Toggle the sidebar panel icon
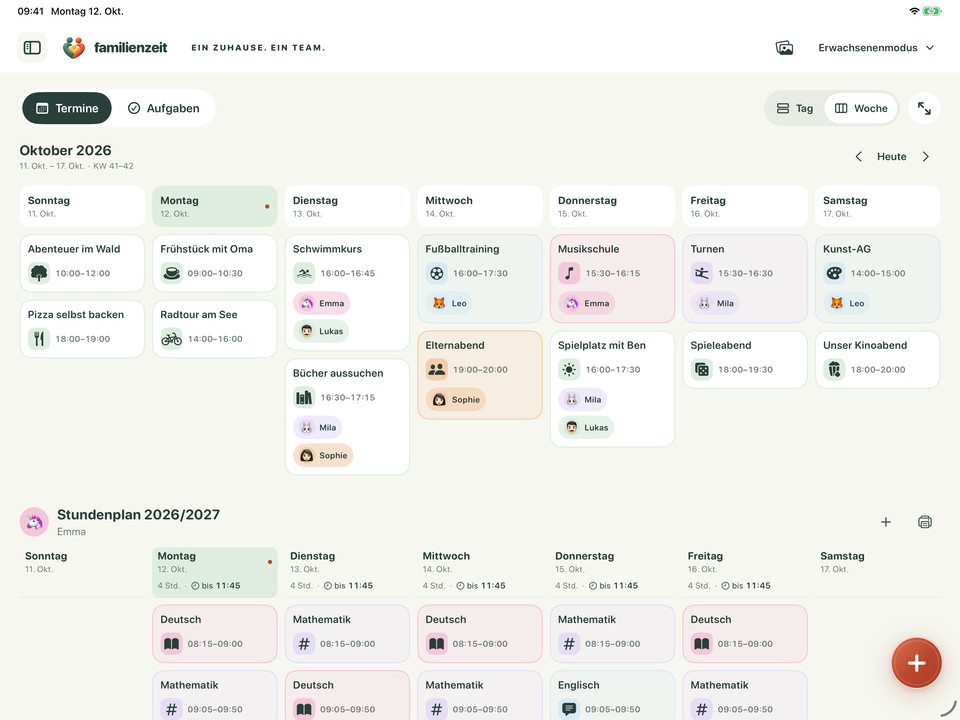The image size is (960, 720). tap(32, 48)
